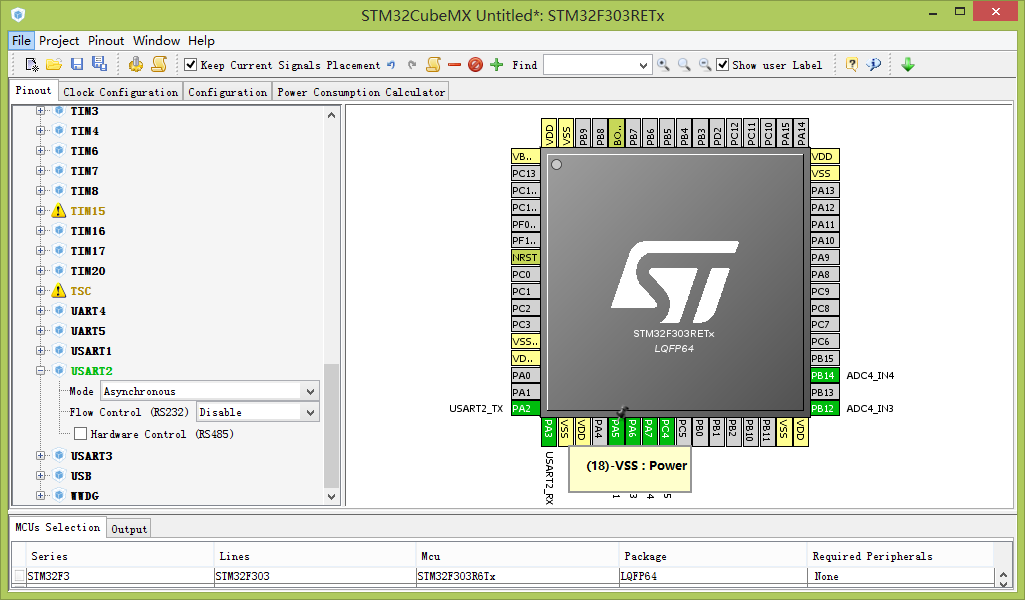The height and width of the screenshot is (600, 1025).
Task: Open the Find combo box dropdown arrow
Action: coord(643,65)
